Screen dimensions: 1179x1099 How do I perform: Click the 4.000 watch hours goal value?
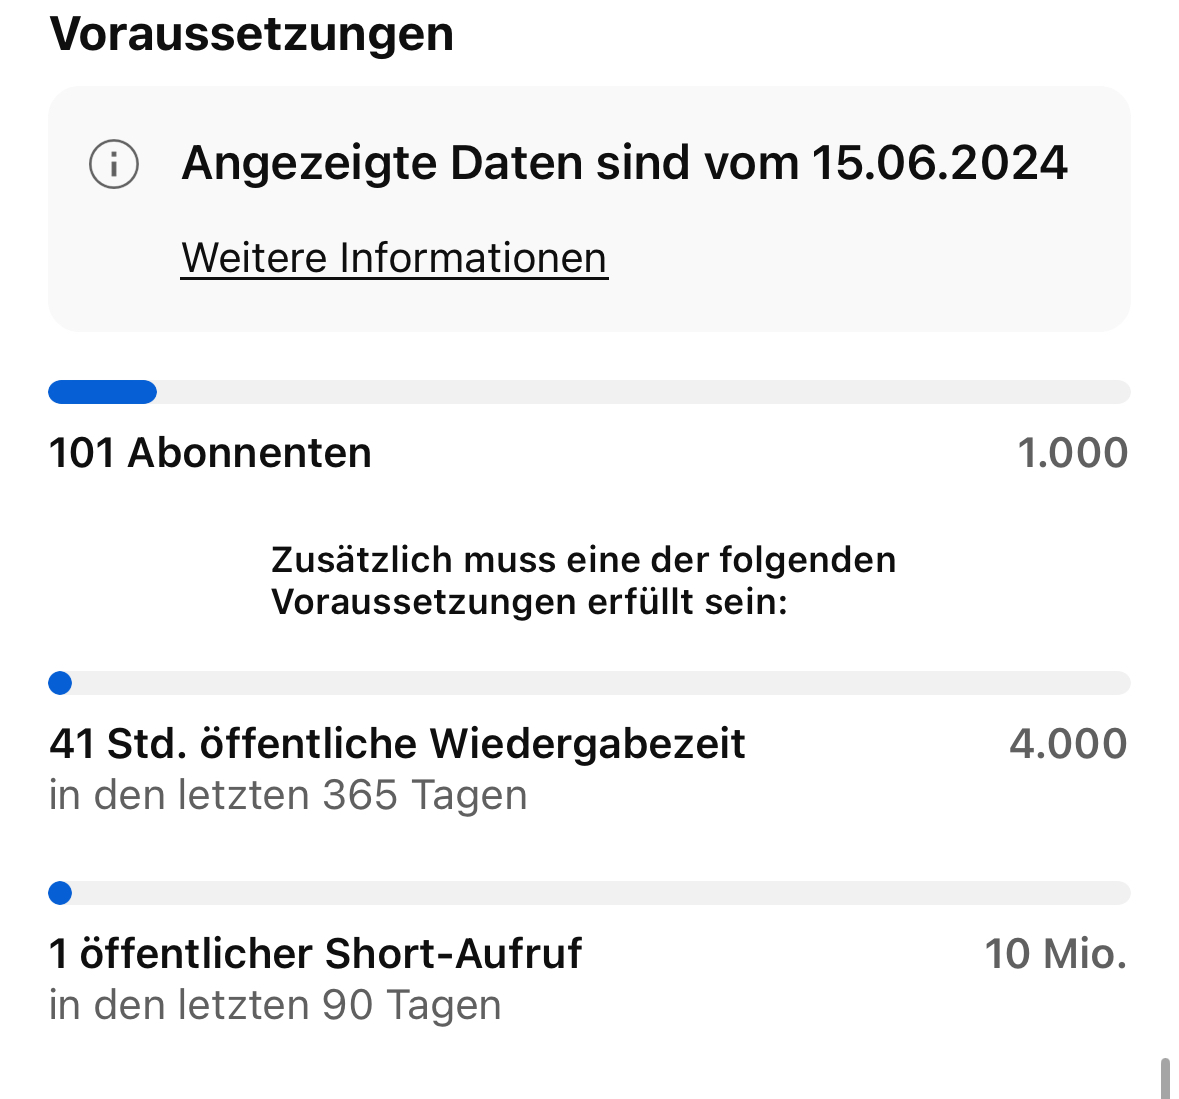[x=1068, y=744]
